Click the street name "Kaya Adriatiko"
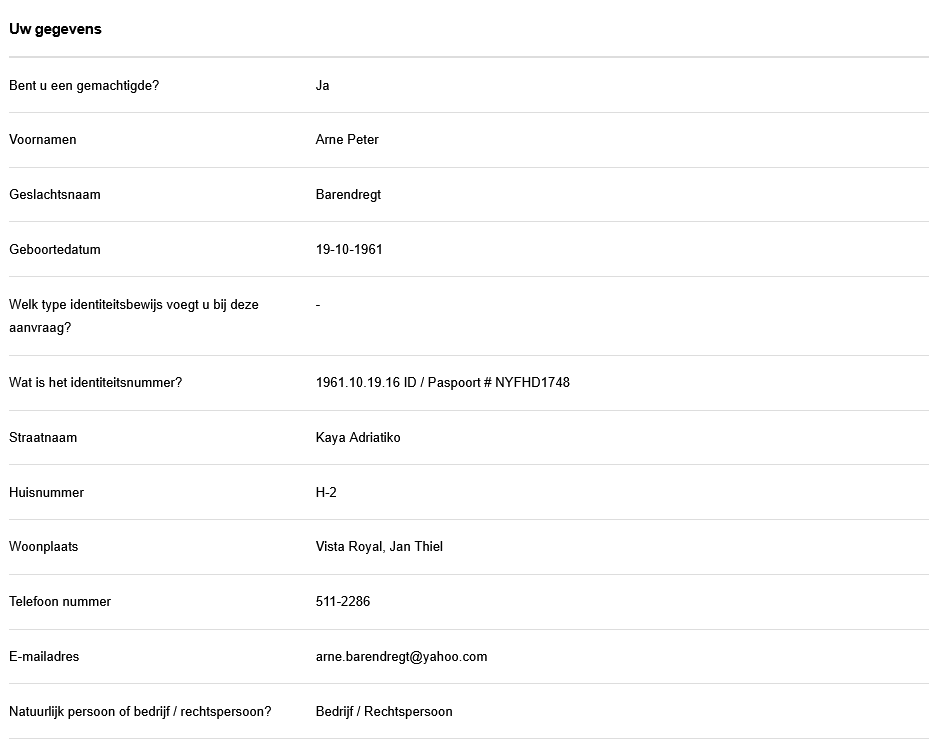The image size is (948, 746). [358, 437]
